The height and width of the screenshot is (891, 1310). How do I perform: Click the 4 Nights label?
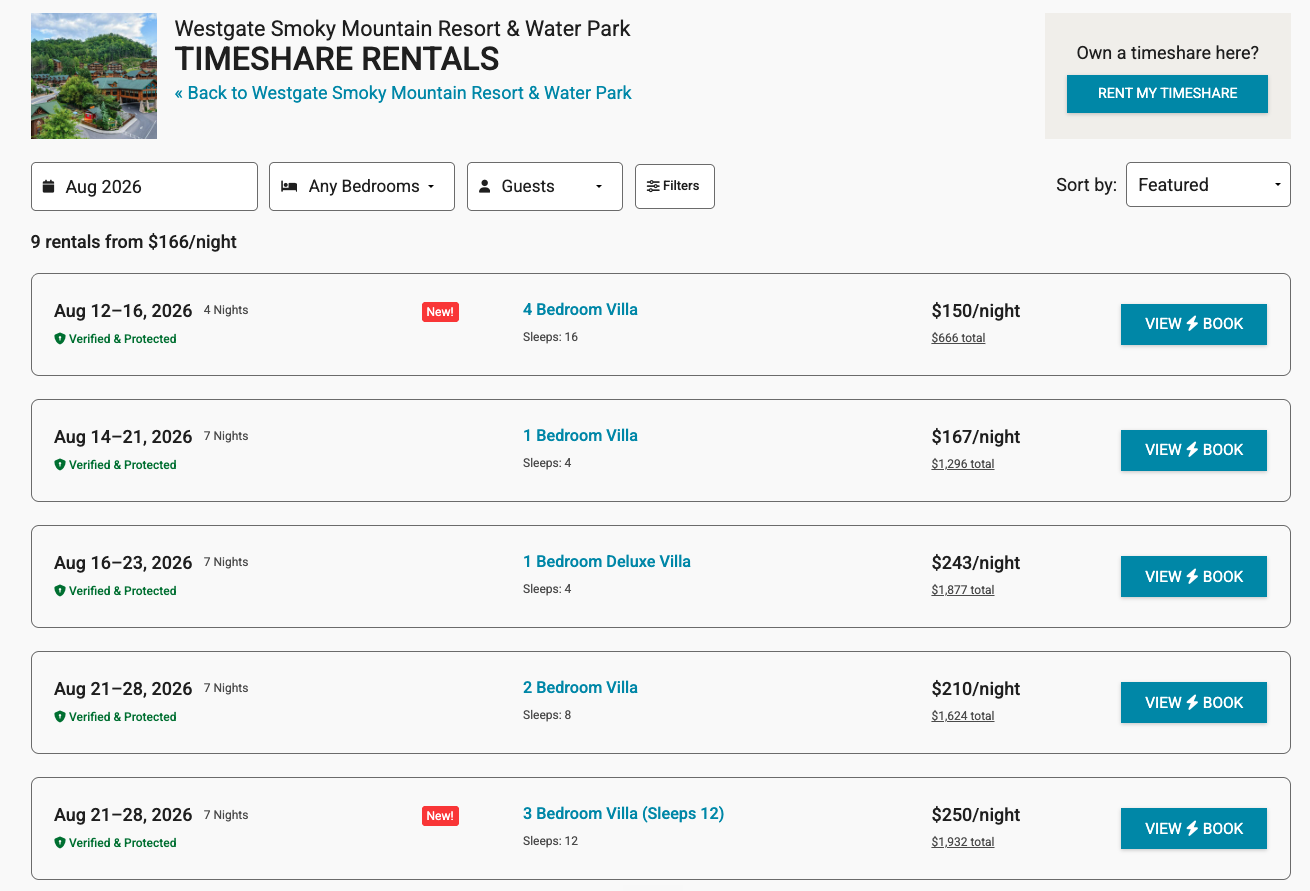point(226,310)
